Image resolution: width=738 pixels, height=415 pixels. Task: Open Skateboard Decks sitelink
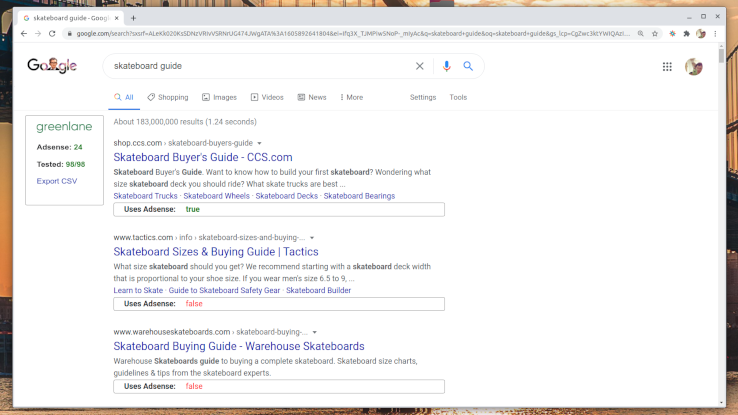[x=287, y=196]
